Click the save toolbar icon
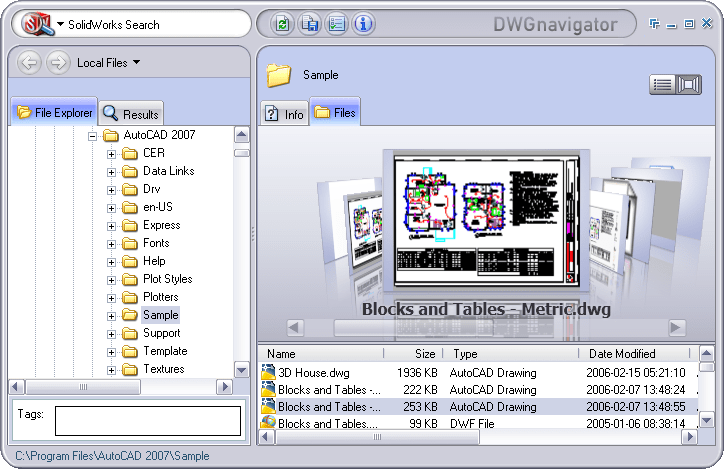Image resolution: width=724 pixels, height=469 pixels. pyautogui.click(x=309, y=24)
